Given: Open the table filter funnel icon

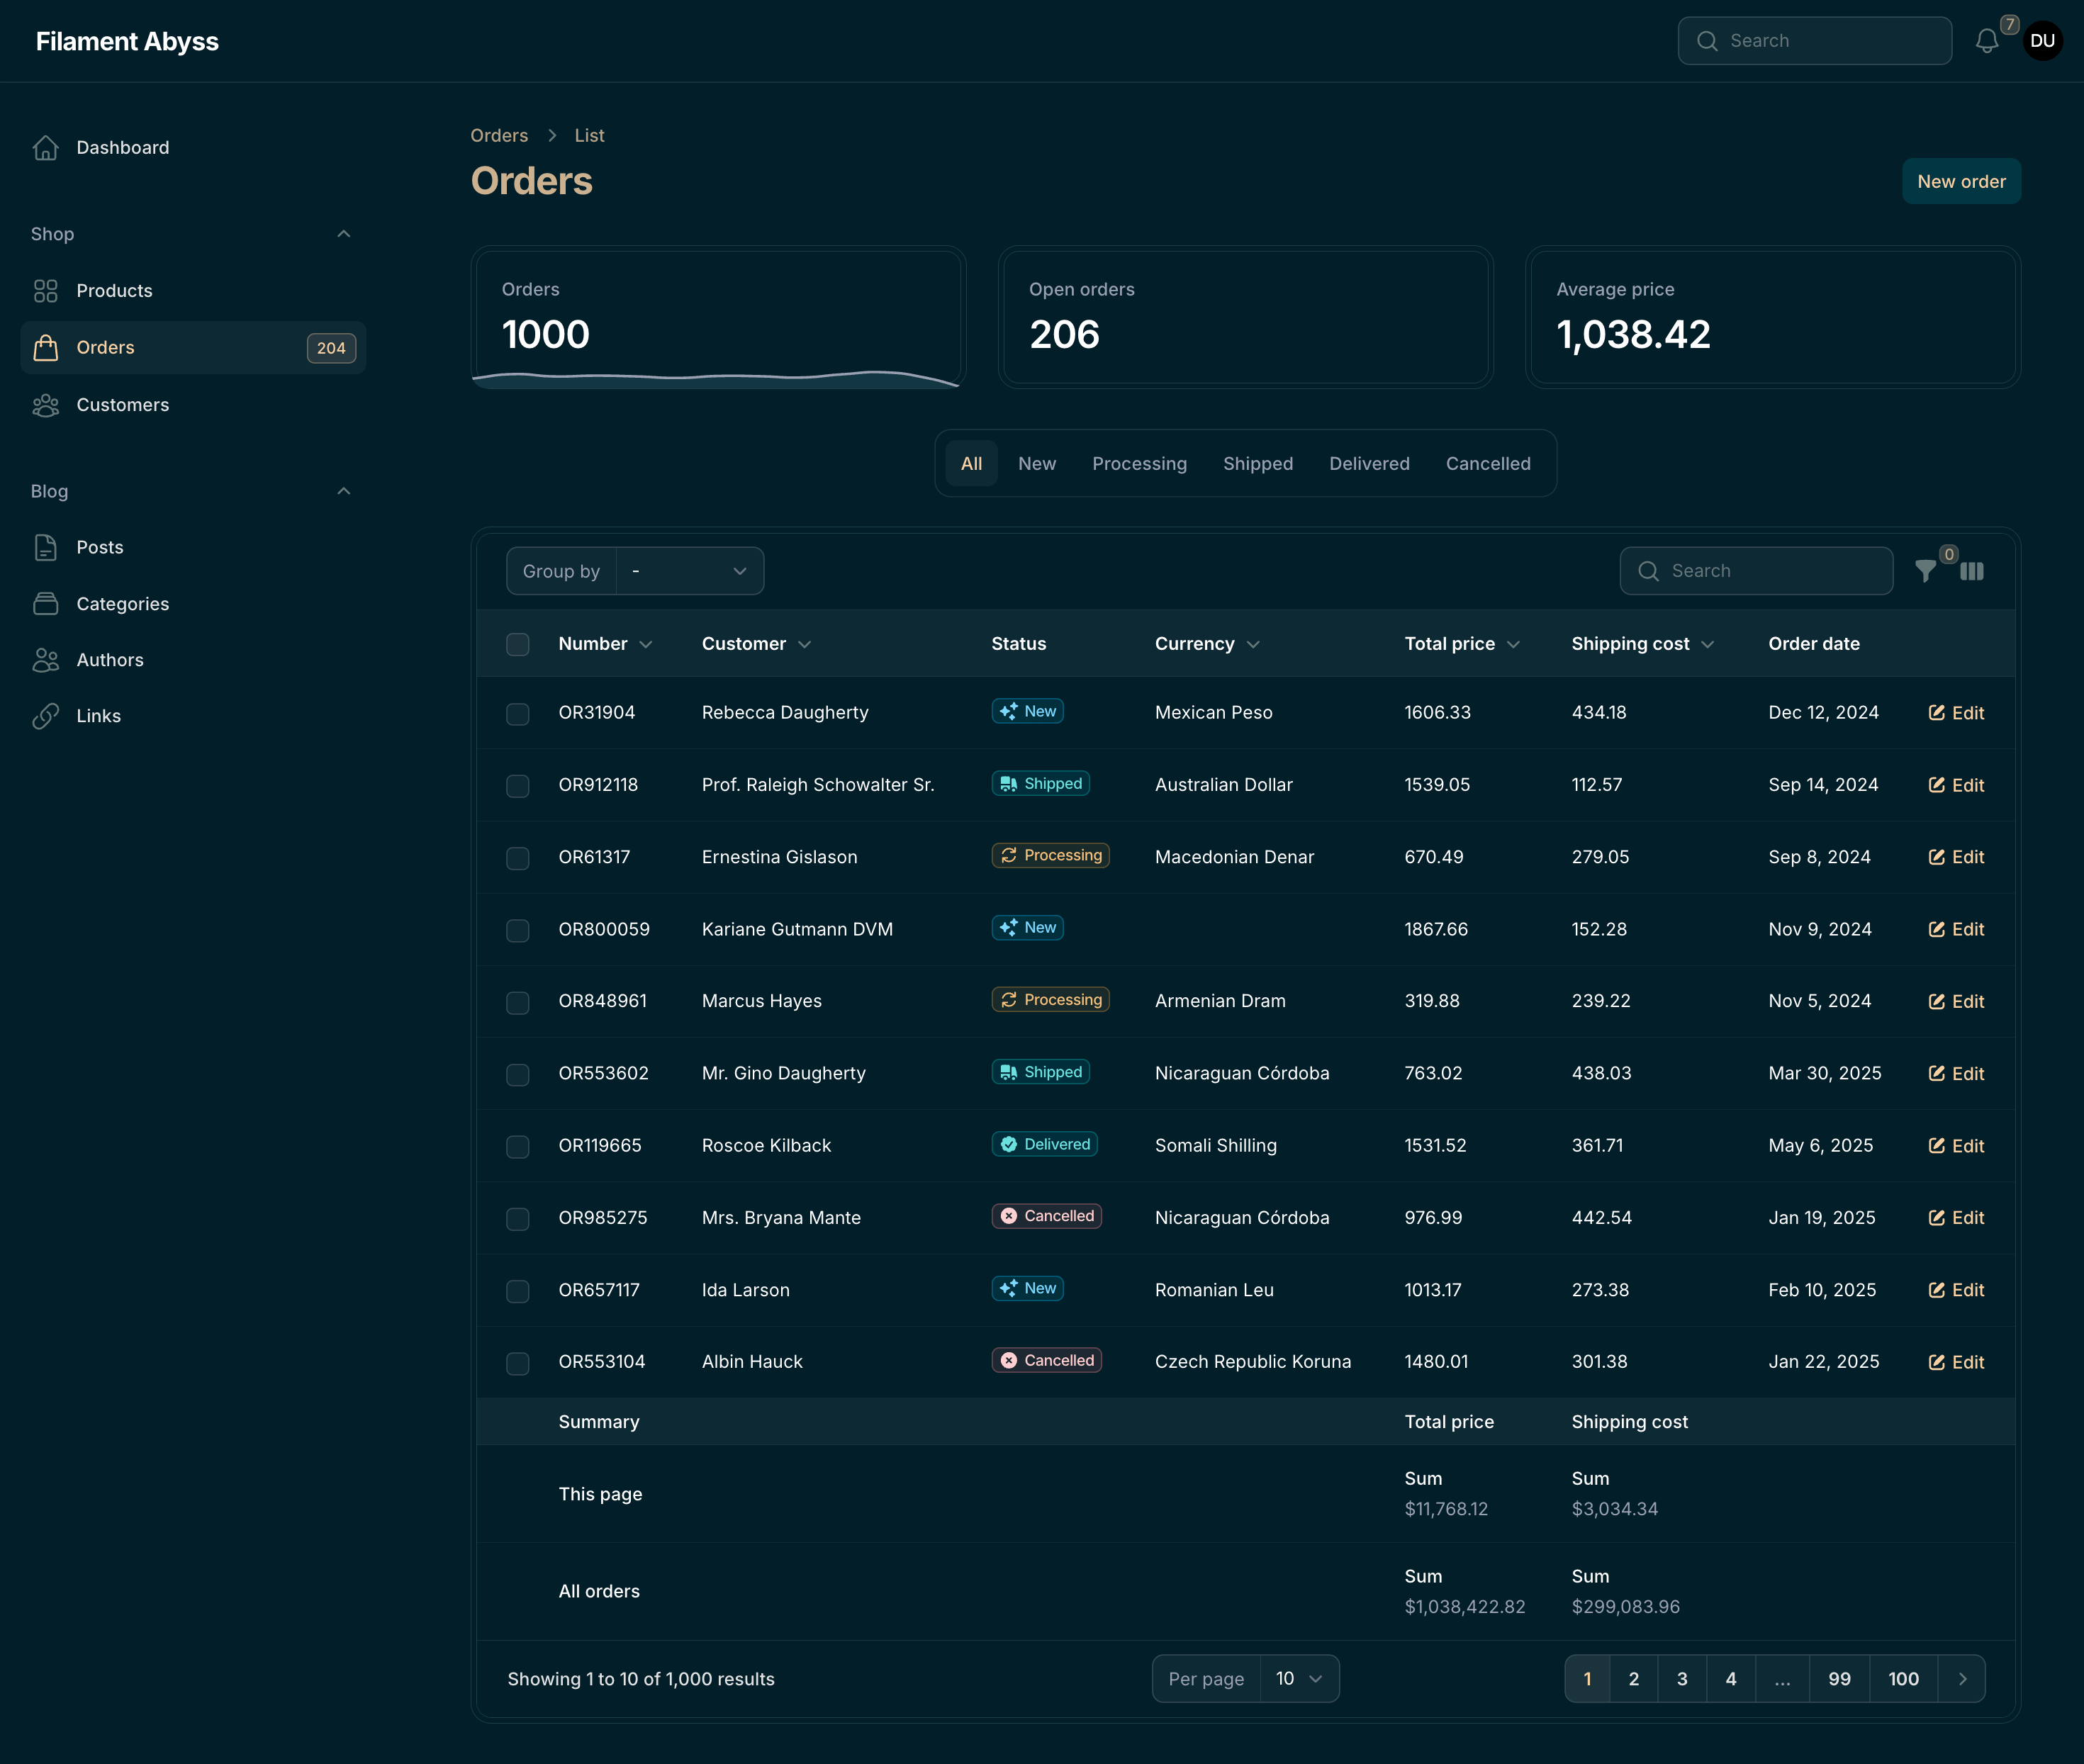Looking at the screenshot, I should click(1925, 571).
